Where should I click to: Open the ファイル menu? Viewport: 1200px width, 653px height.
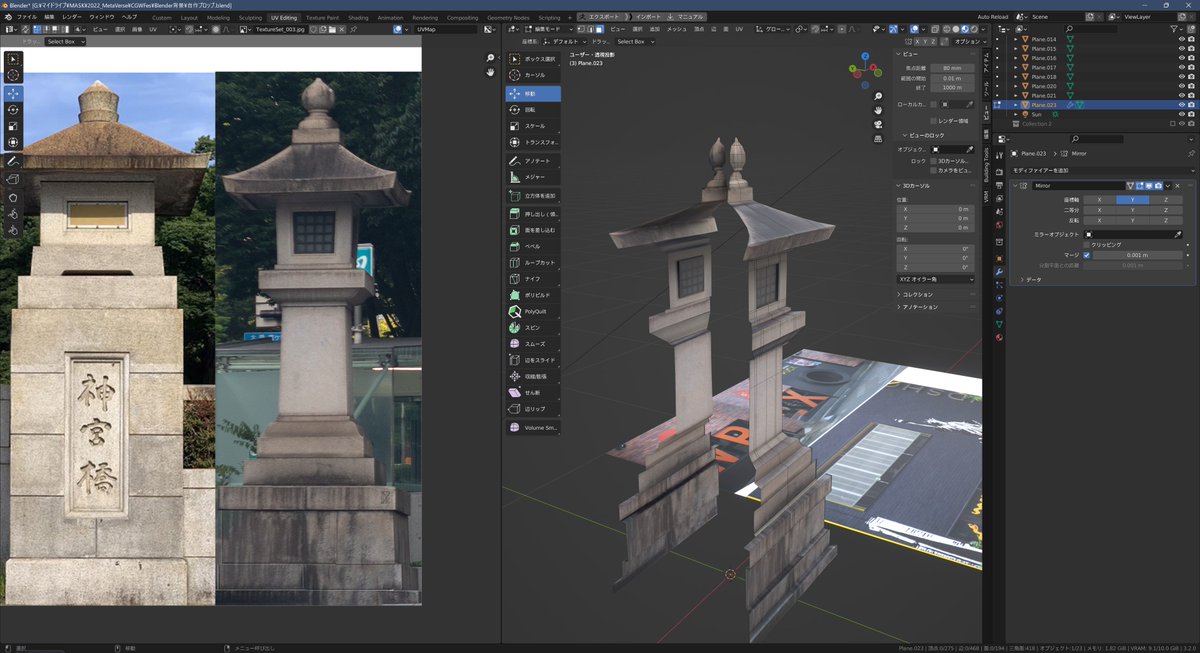tap(26, 17)
